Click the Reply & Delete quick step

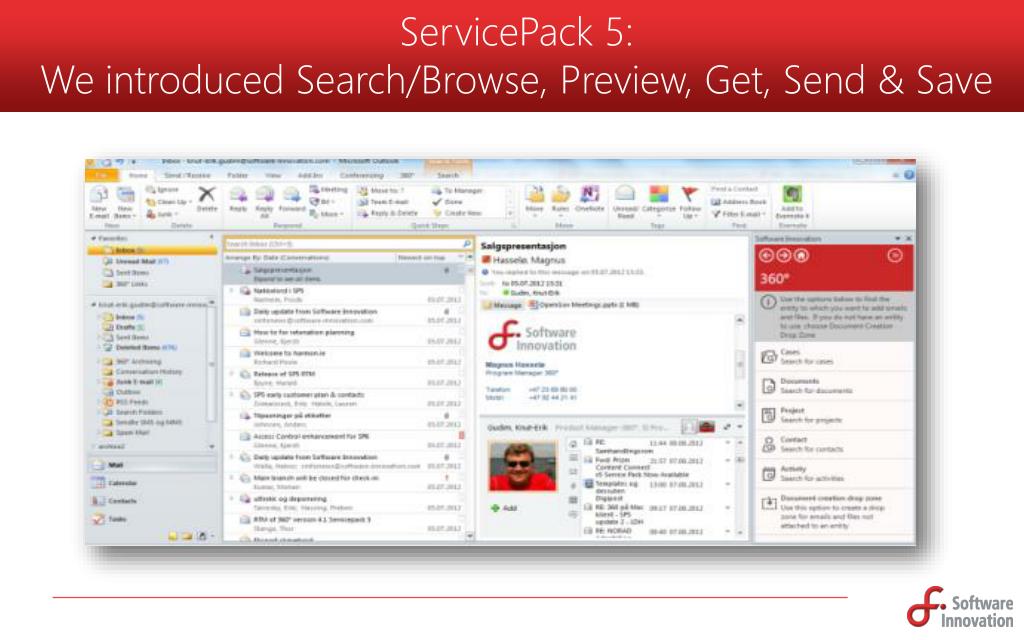pos(388,214)
